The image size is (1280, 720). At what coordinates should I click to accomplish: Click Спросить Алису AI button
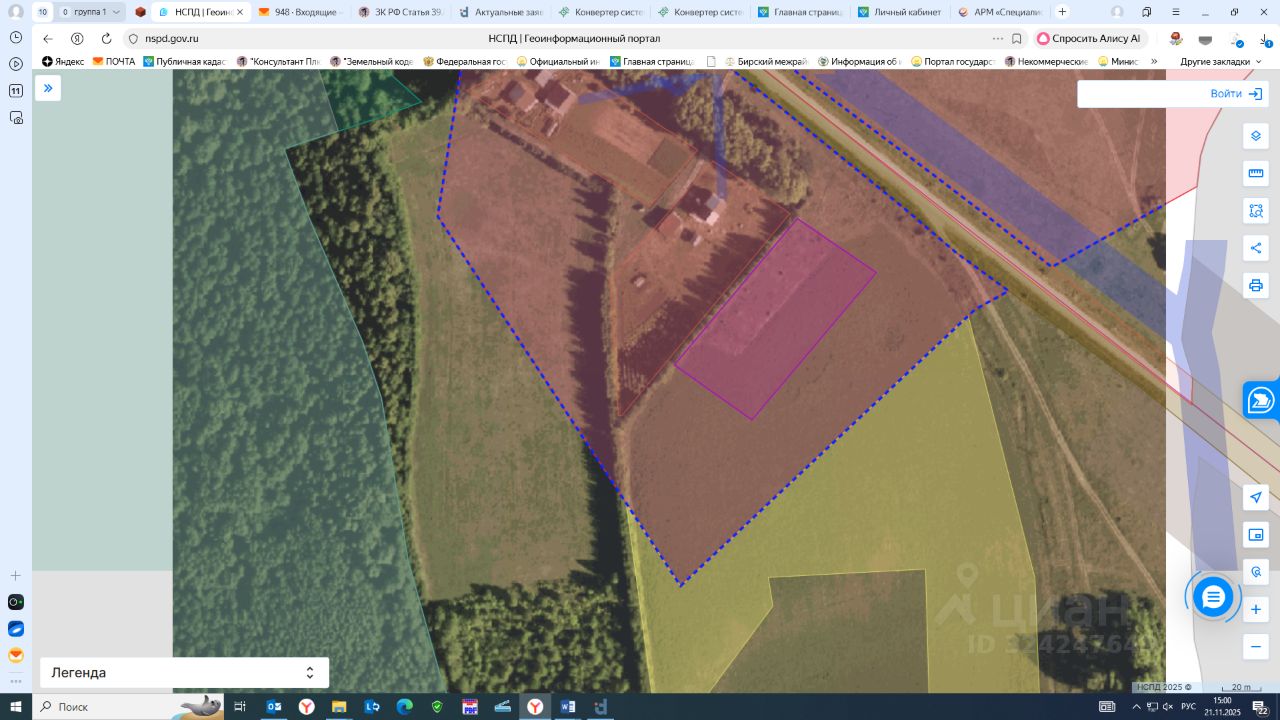click(1089, 38)
